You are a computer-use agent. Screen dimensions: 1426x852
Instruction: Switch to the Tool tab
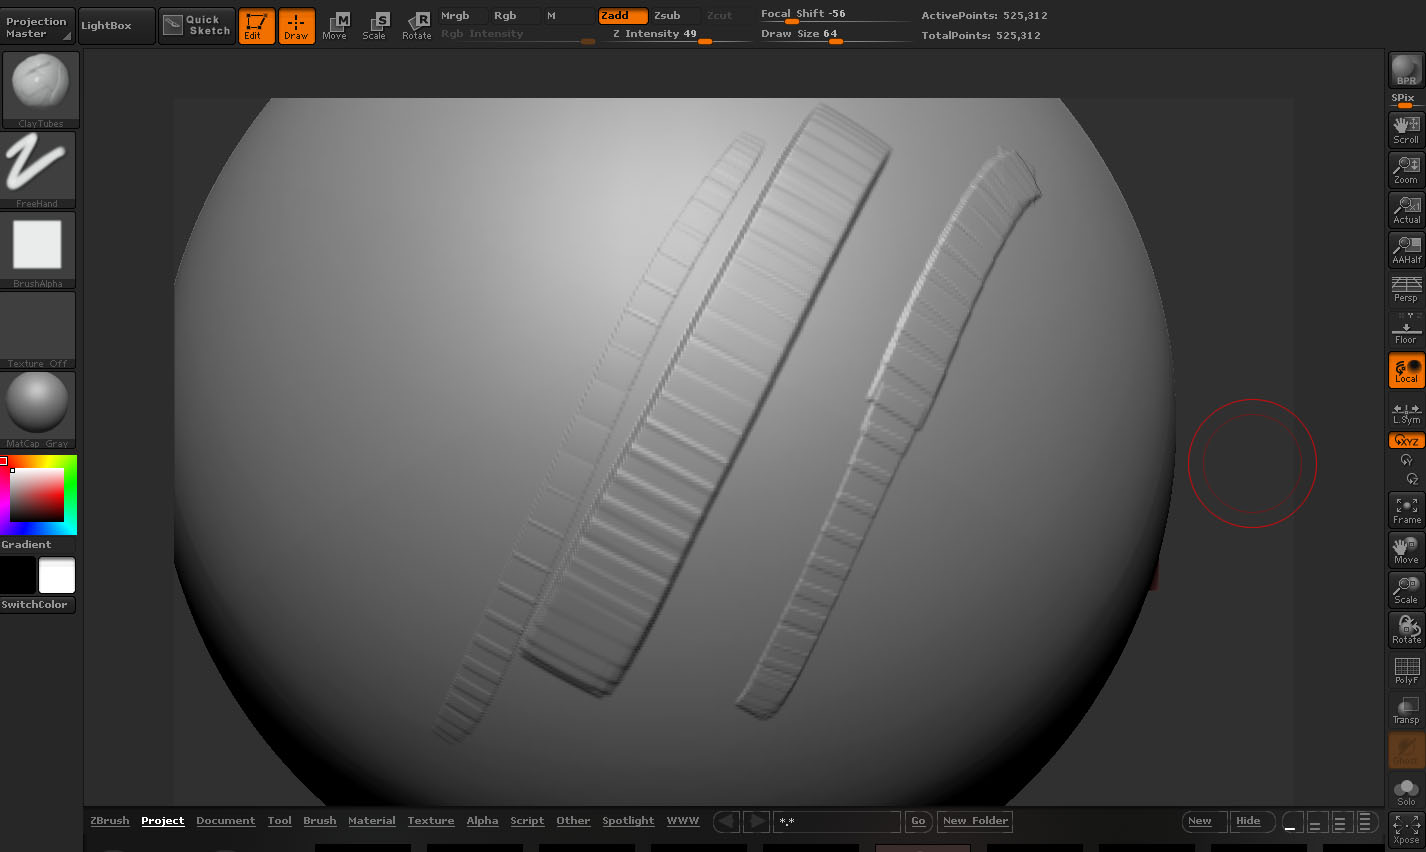[280, 821]
